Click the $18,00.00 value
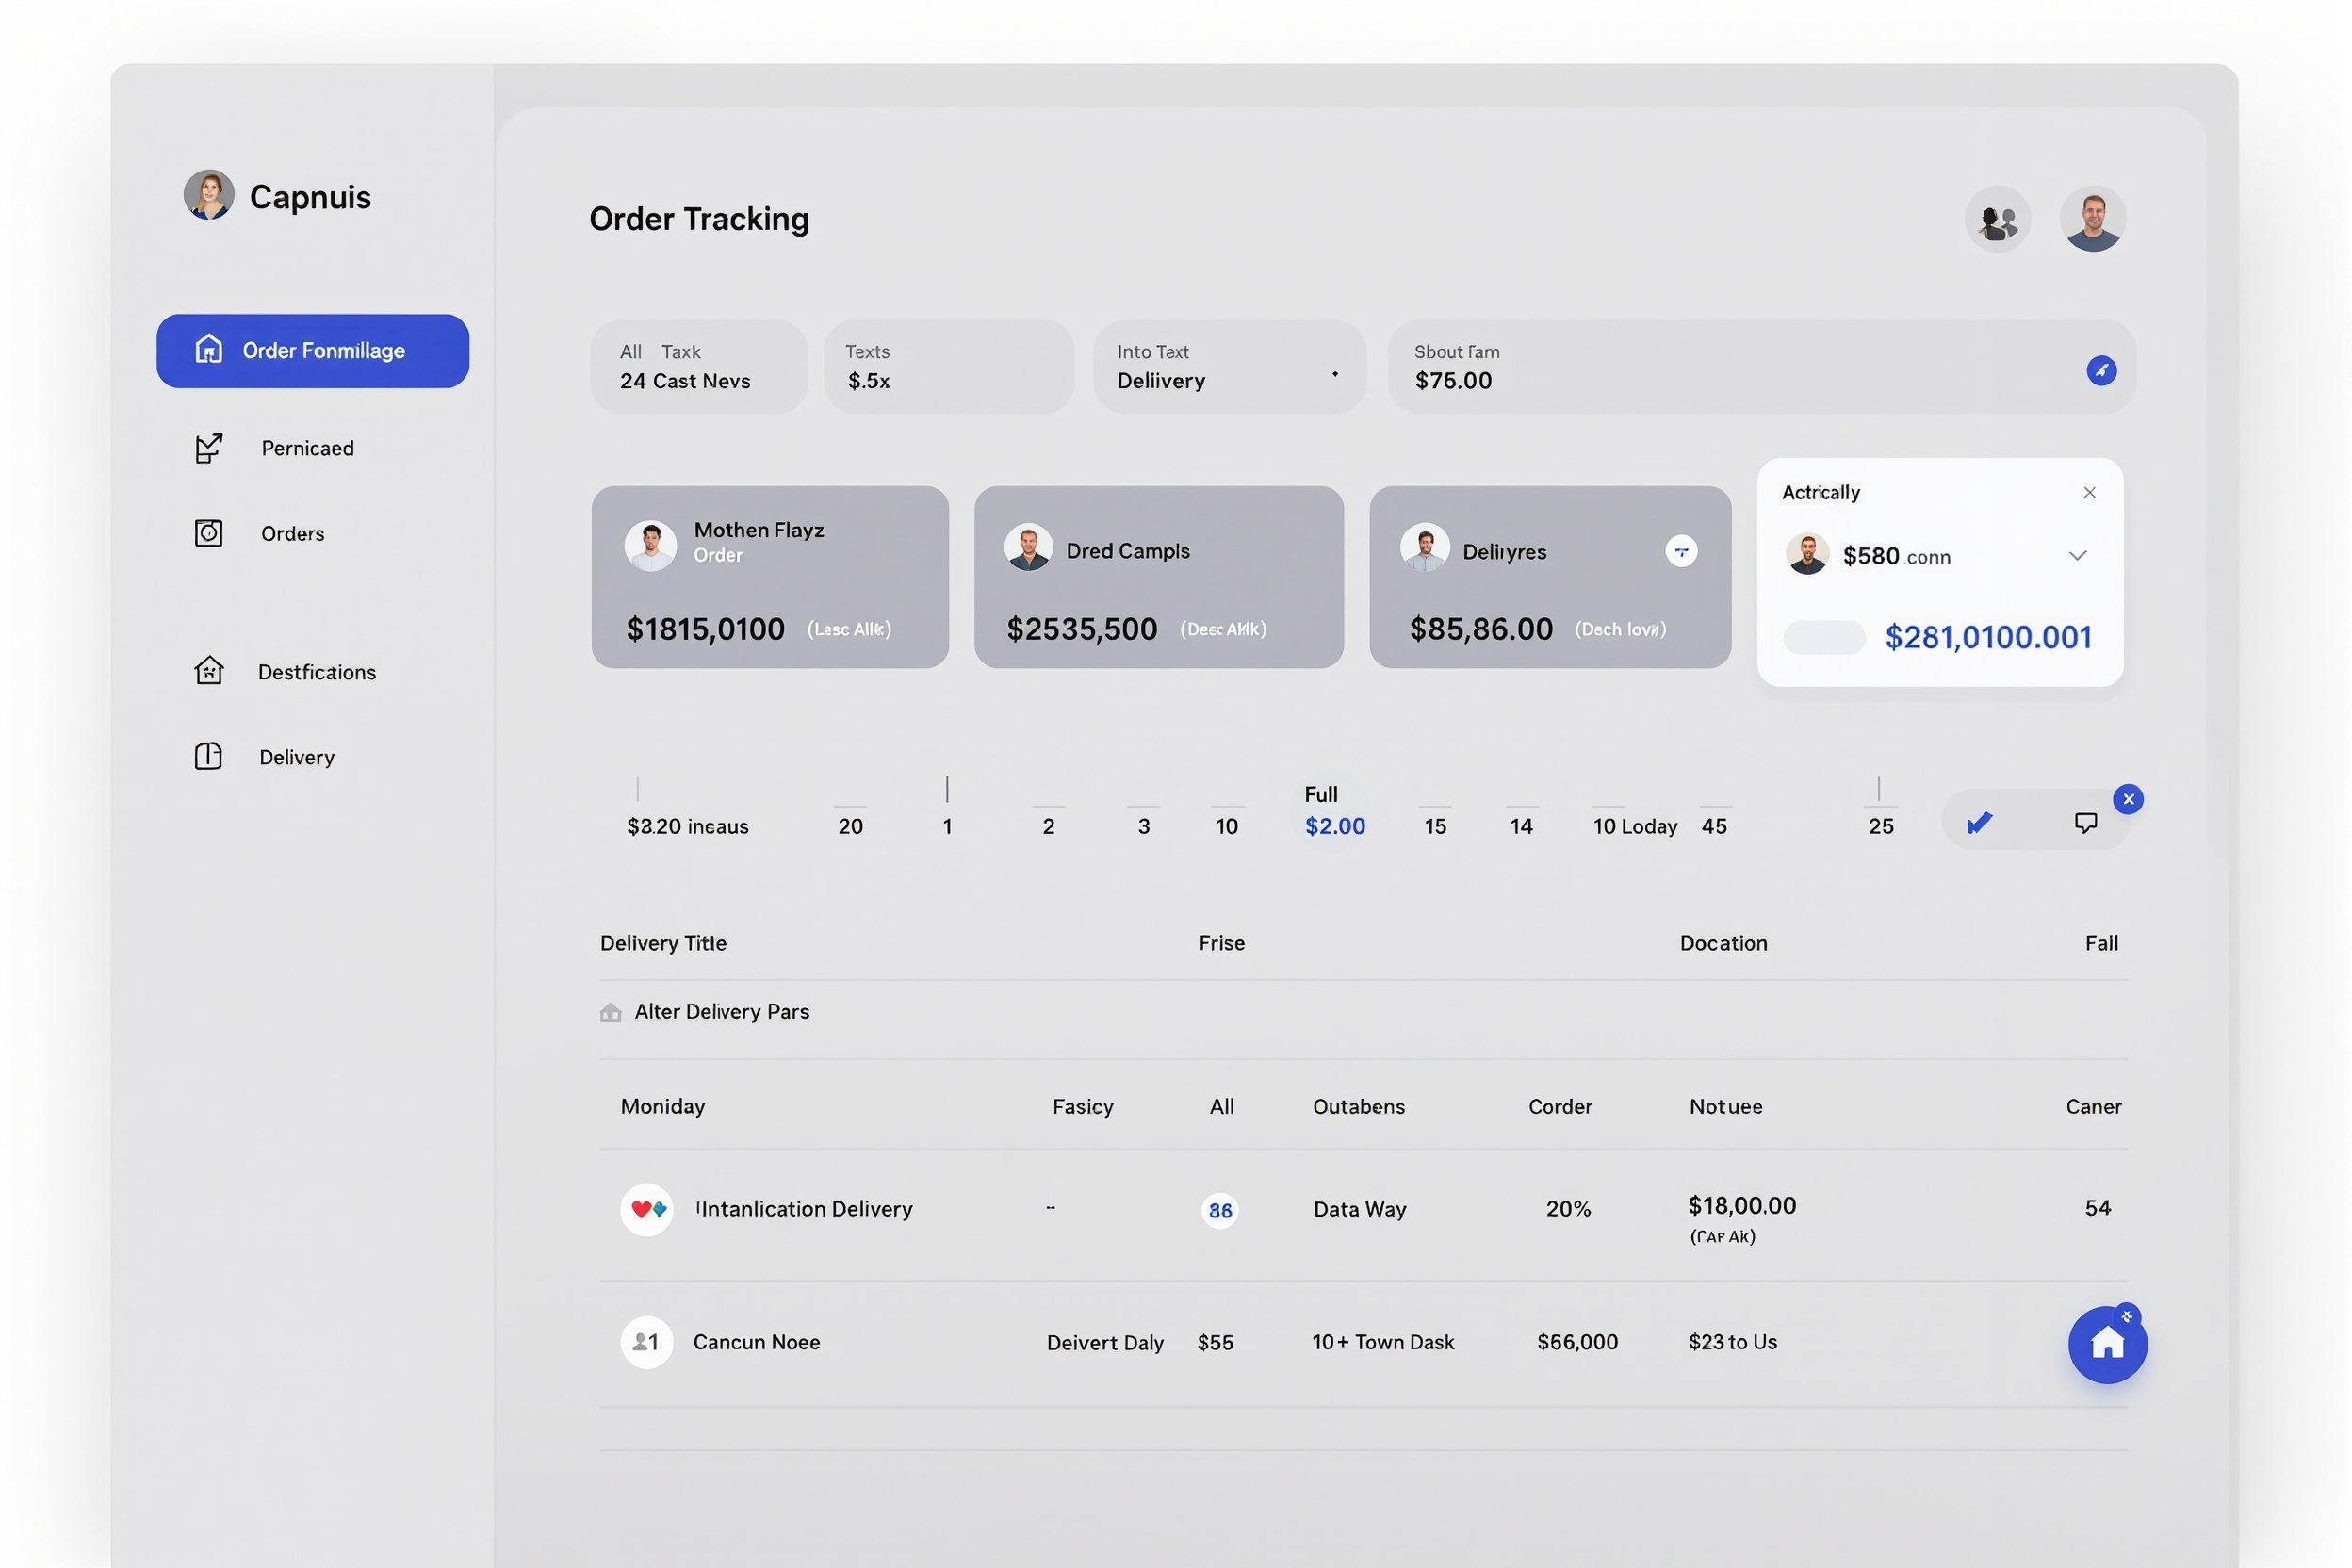 (x=1742, y=1206)
